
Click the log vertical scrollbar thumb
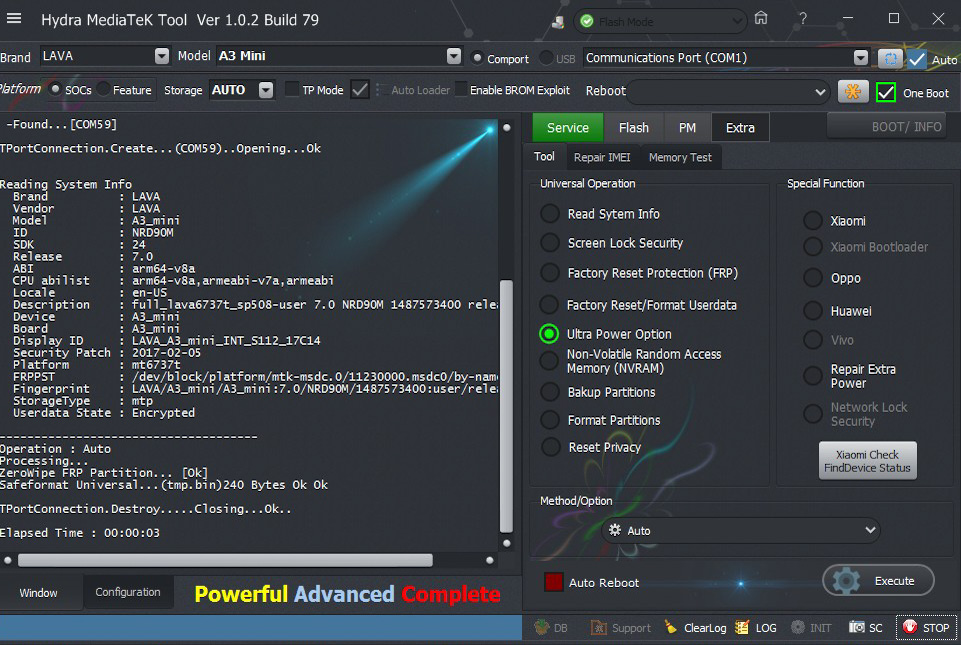(x=506, y=405)
